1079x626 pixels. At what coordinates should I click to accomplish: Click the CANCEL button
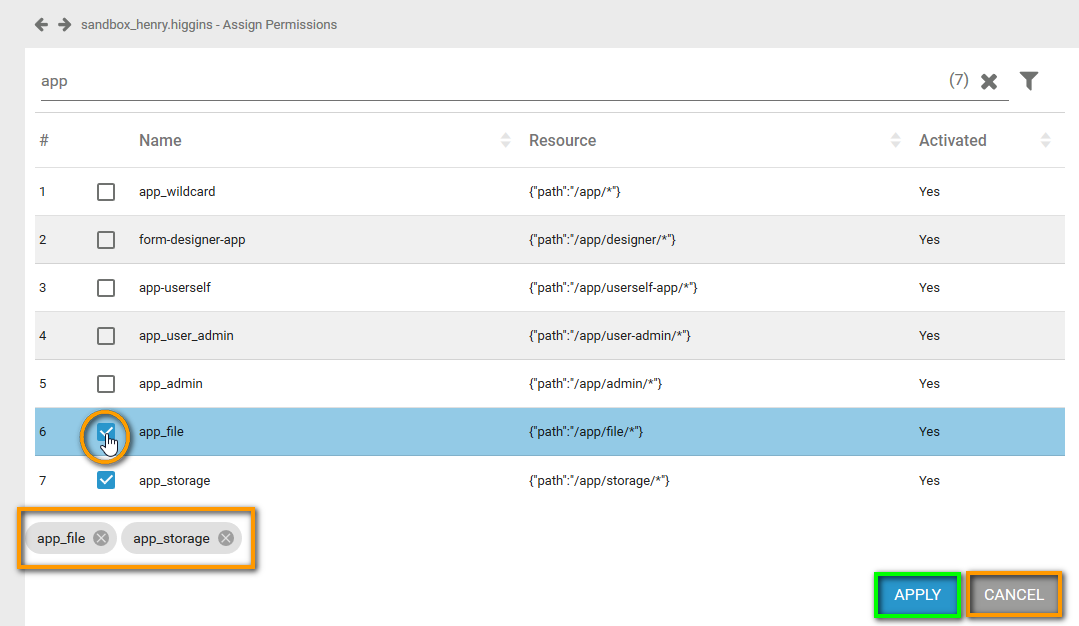[1013, 594]
